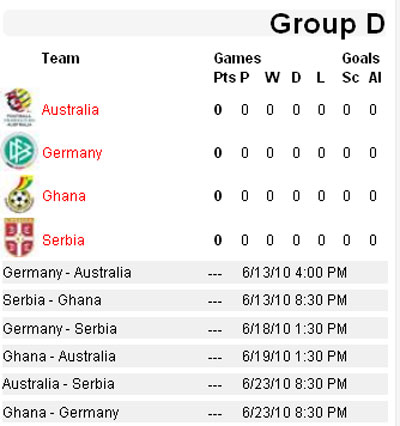This screenshot has height=426, width=400.
Task: Click the 6/13/10 4:00 PM match time
Action: click(x=294, y=273)
